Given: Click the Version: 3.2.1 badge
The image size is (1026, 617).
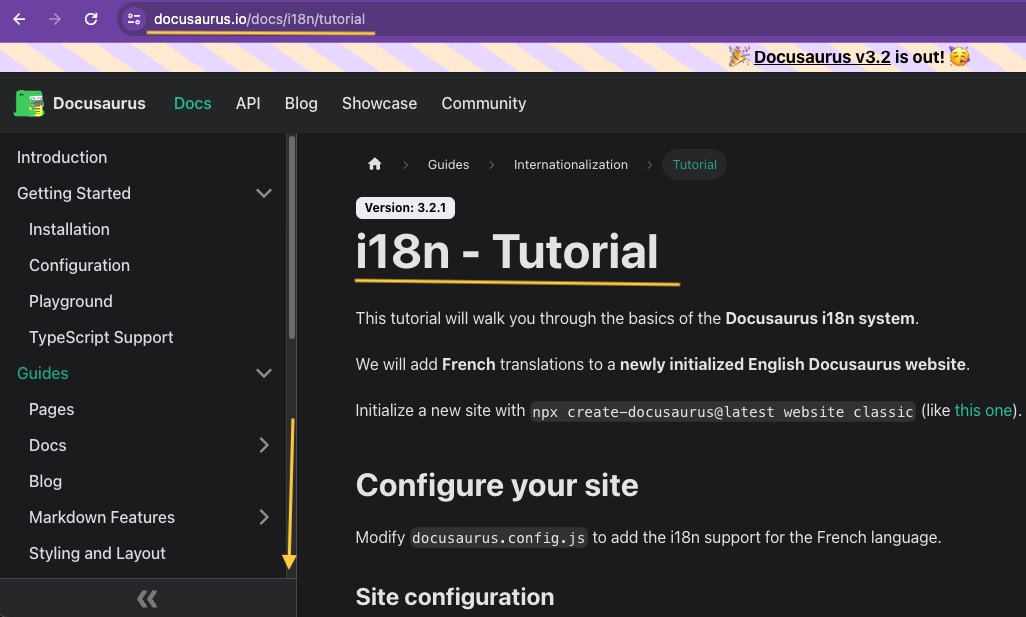Looking at the screenshot, I should 405,207.
